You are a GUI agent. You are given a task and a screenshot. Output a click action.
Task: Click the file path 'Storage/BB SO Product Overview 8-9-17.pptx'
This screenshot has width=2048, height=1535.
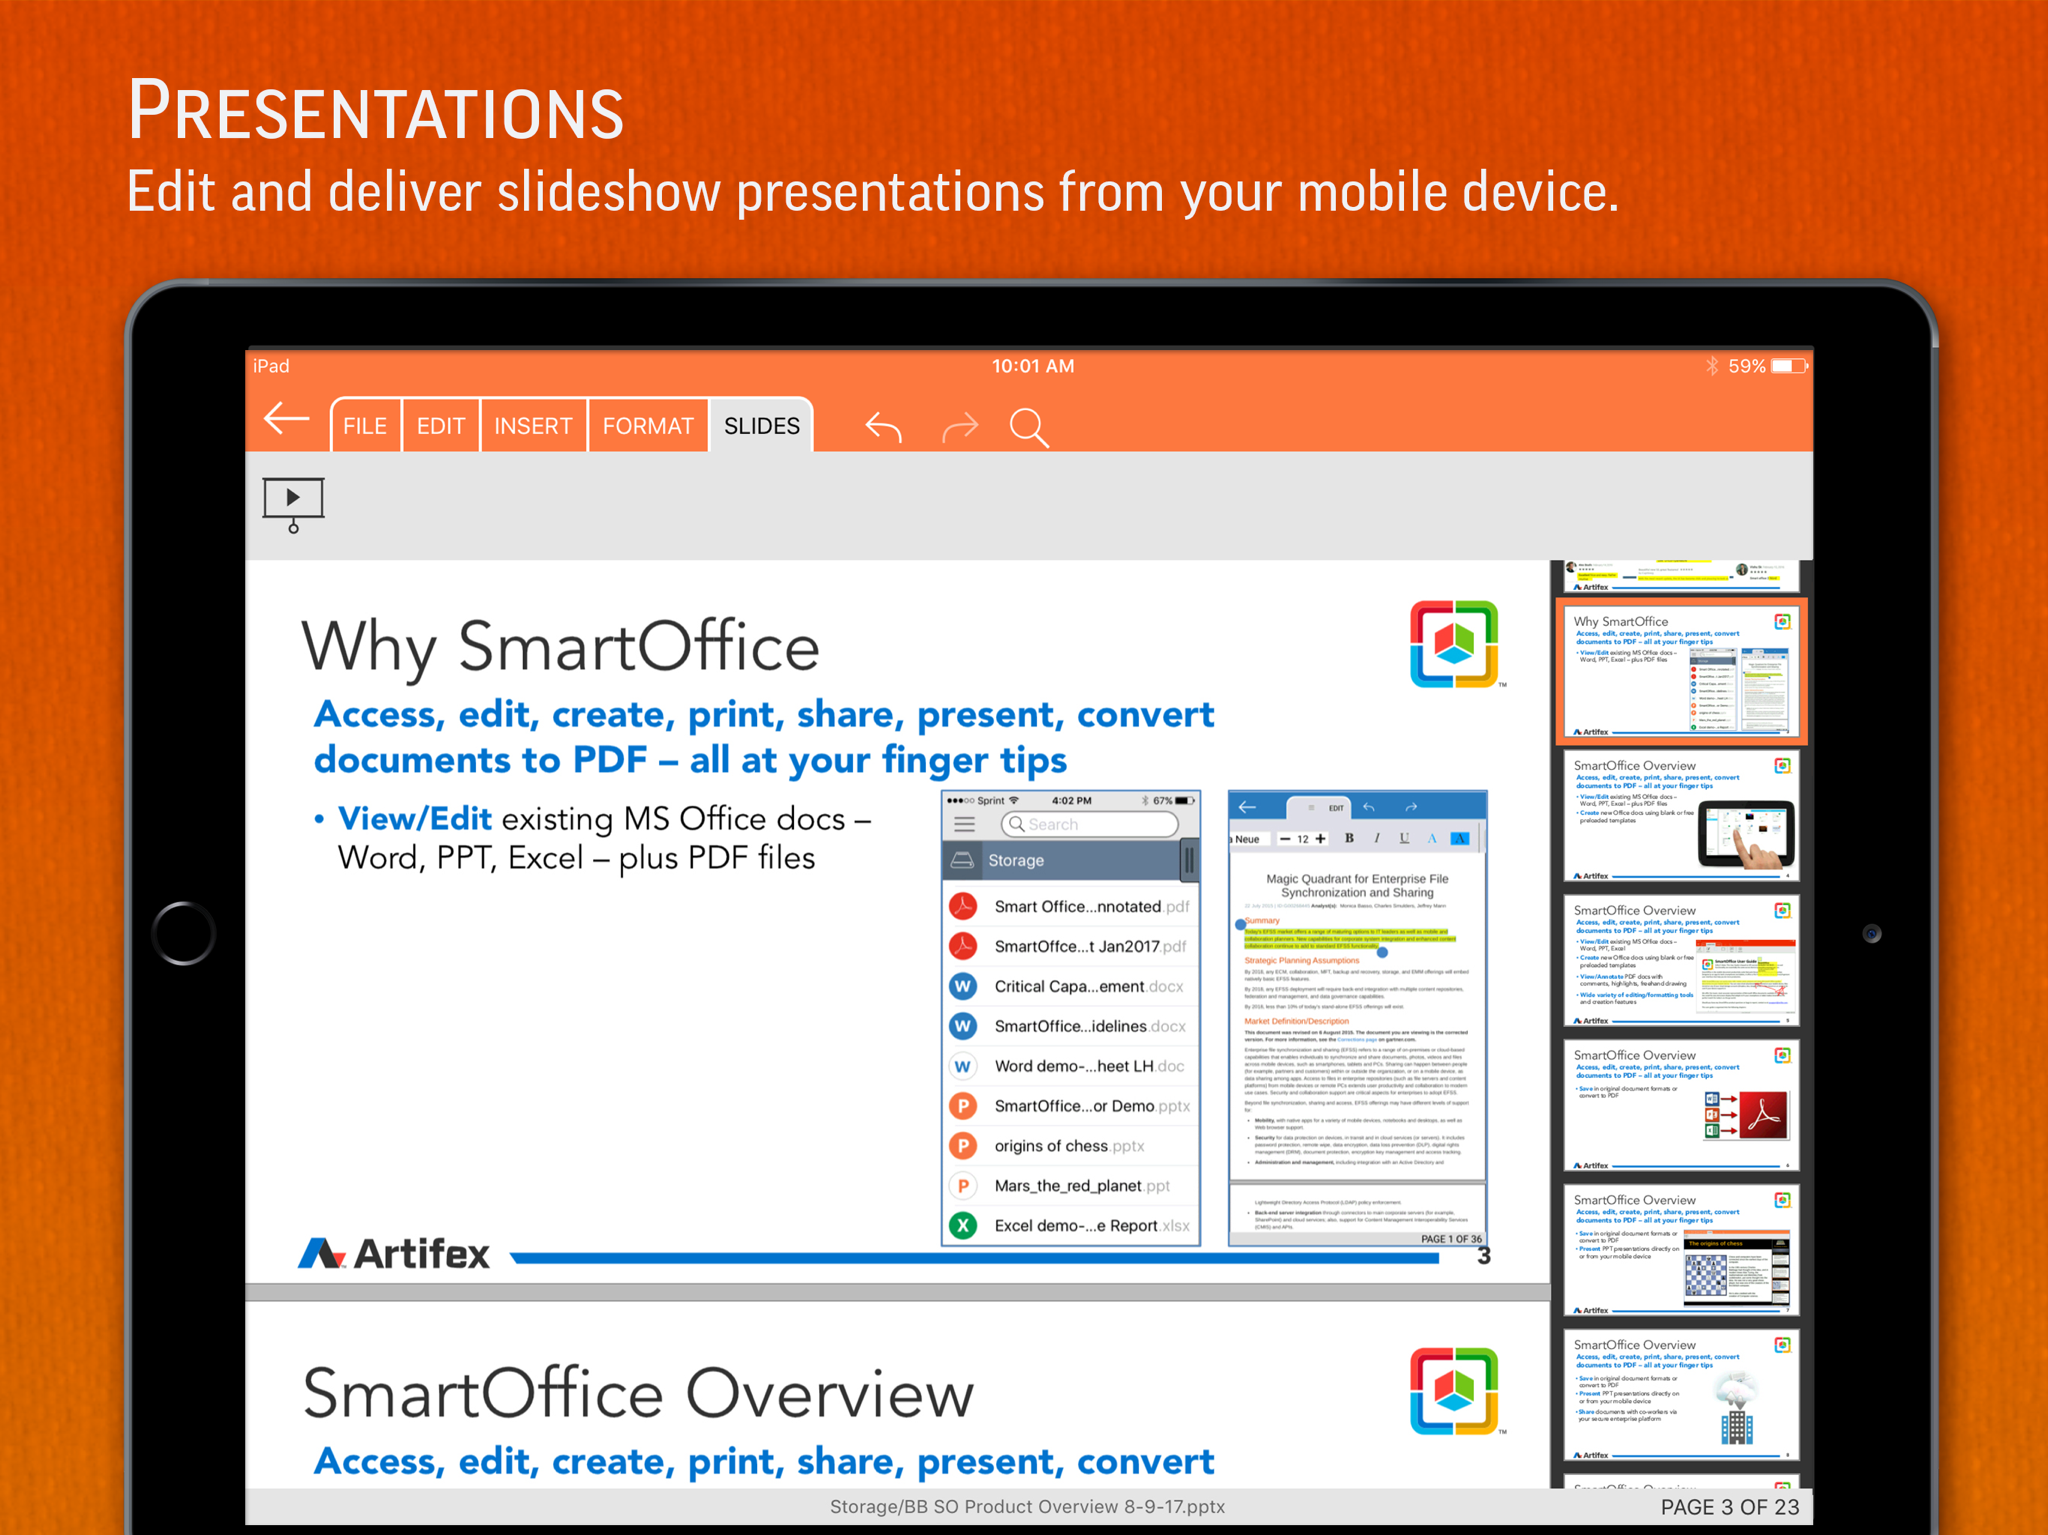tap(1027, 1507)
